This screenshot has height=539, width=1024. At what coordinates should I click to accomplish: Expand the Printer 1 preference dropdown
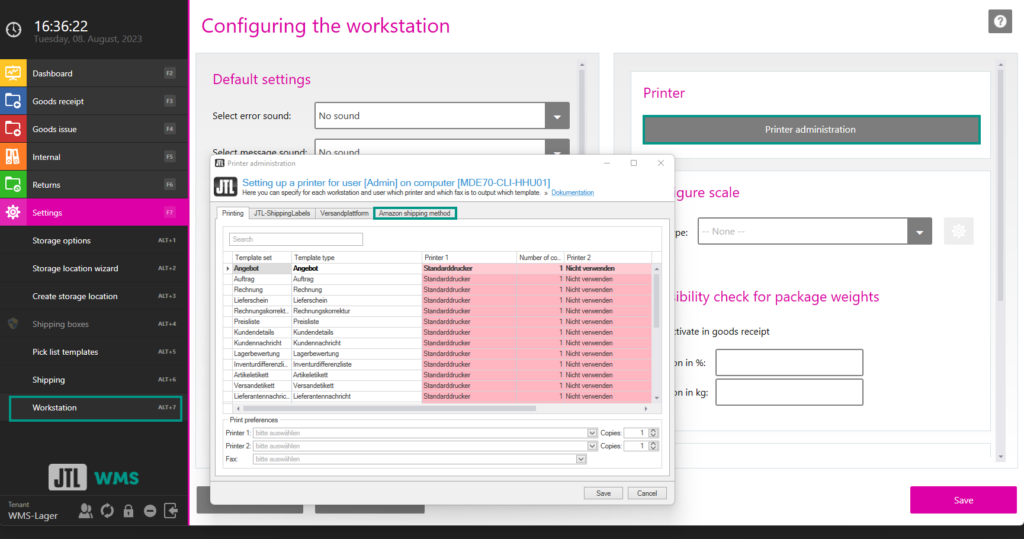click(x=592, y=433)
